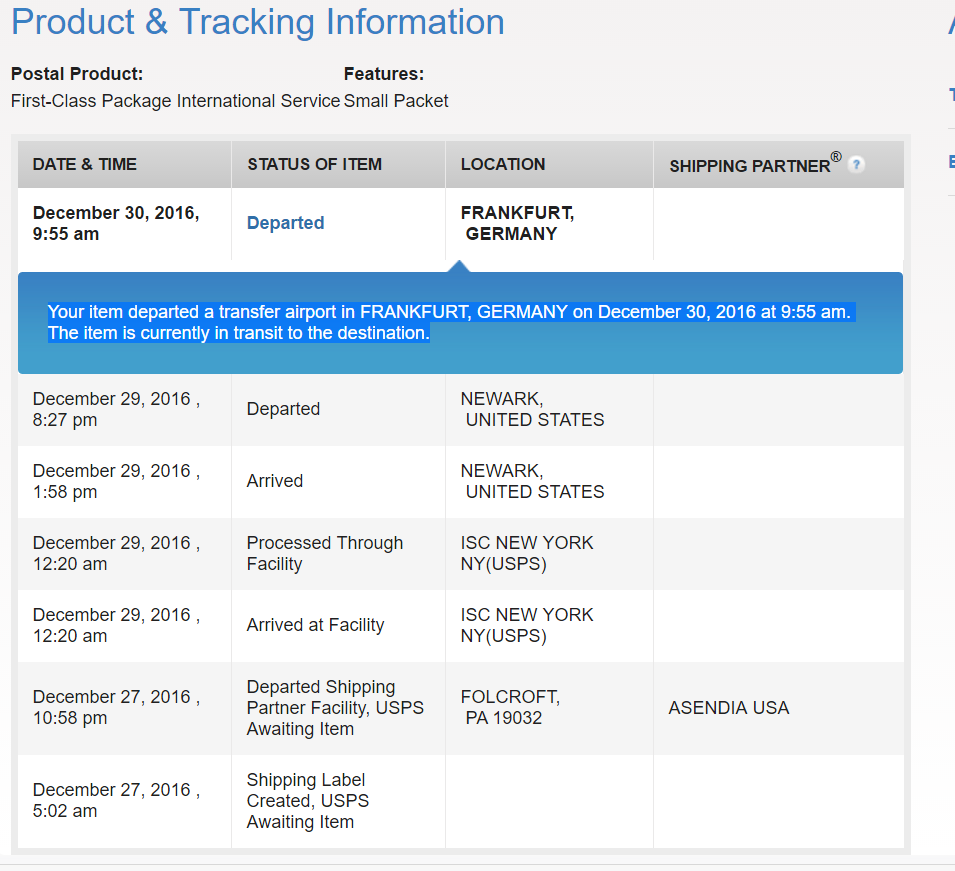The height and width of the screenshot is (871, 955).
Task: Click the FRANKFURT, GERMANY location cell
Action: click(x=517, y=223)
